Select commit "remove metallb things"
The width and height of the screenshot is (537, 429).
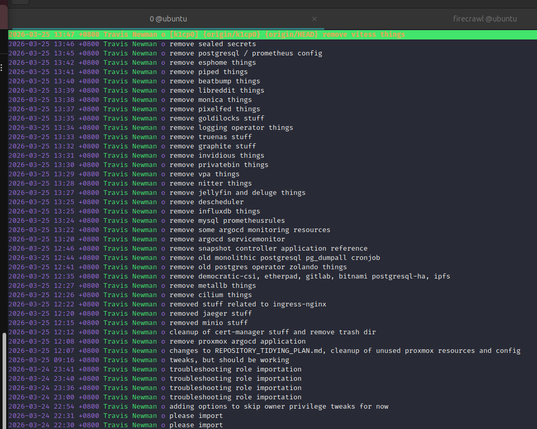click(273, 286)
